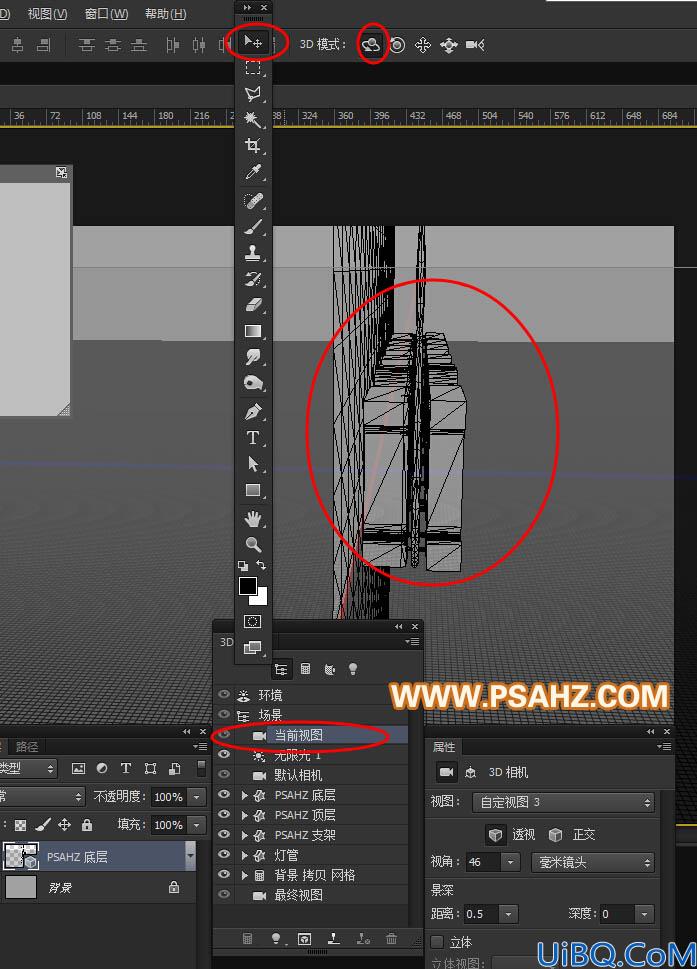Open the 视图 custom view dropdown
The width and height of the screenshot is (697, 969).
pos(563,802)
